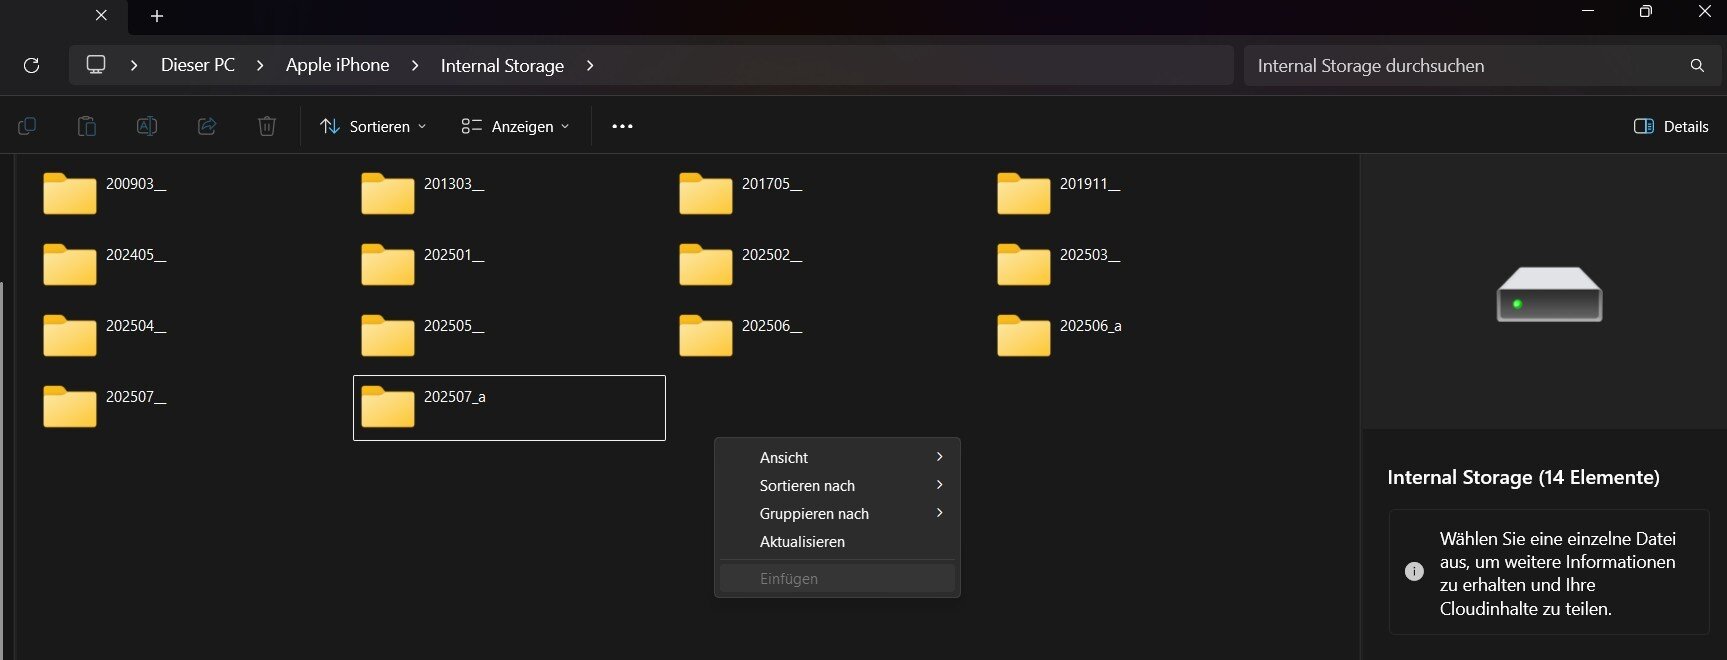
Task: Open the Sortieren dropdown
Action: (373, 126)
